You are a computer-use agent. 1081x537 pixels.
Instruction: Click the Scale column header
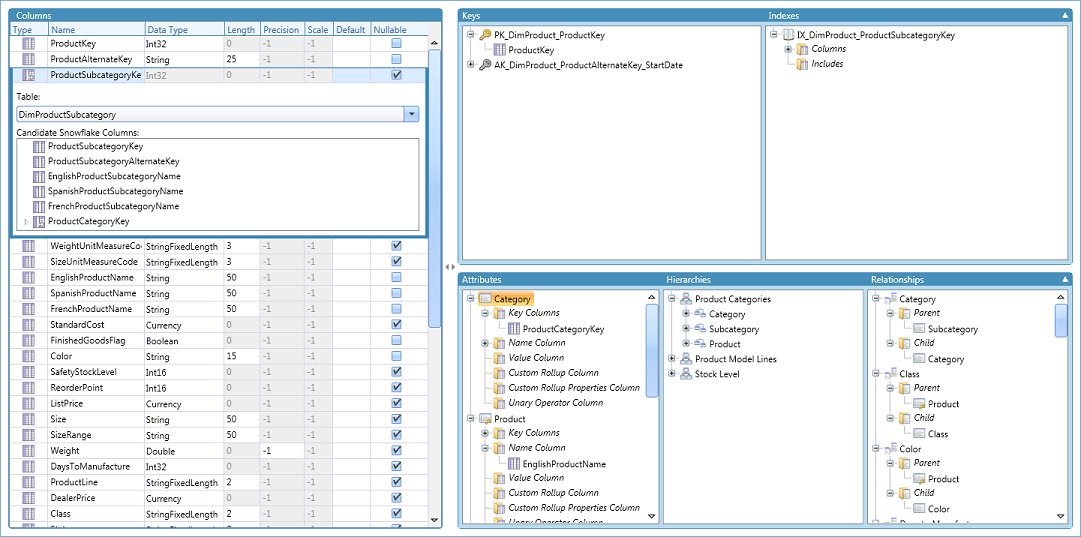click(319, 30)
